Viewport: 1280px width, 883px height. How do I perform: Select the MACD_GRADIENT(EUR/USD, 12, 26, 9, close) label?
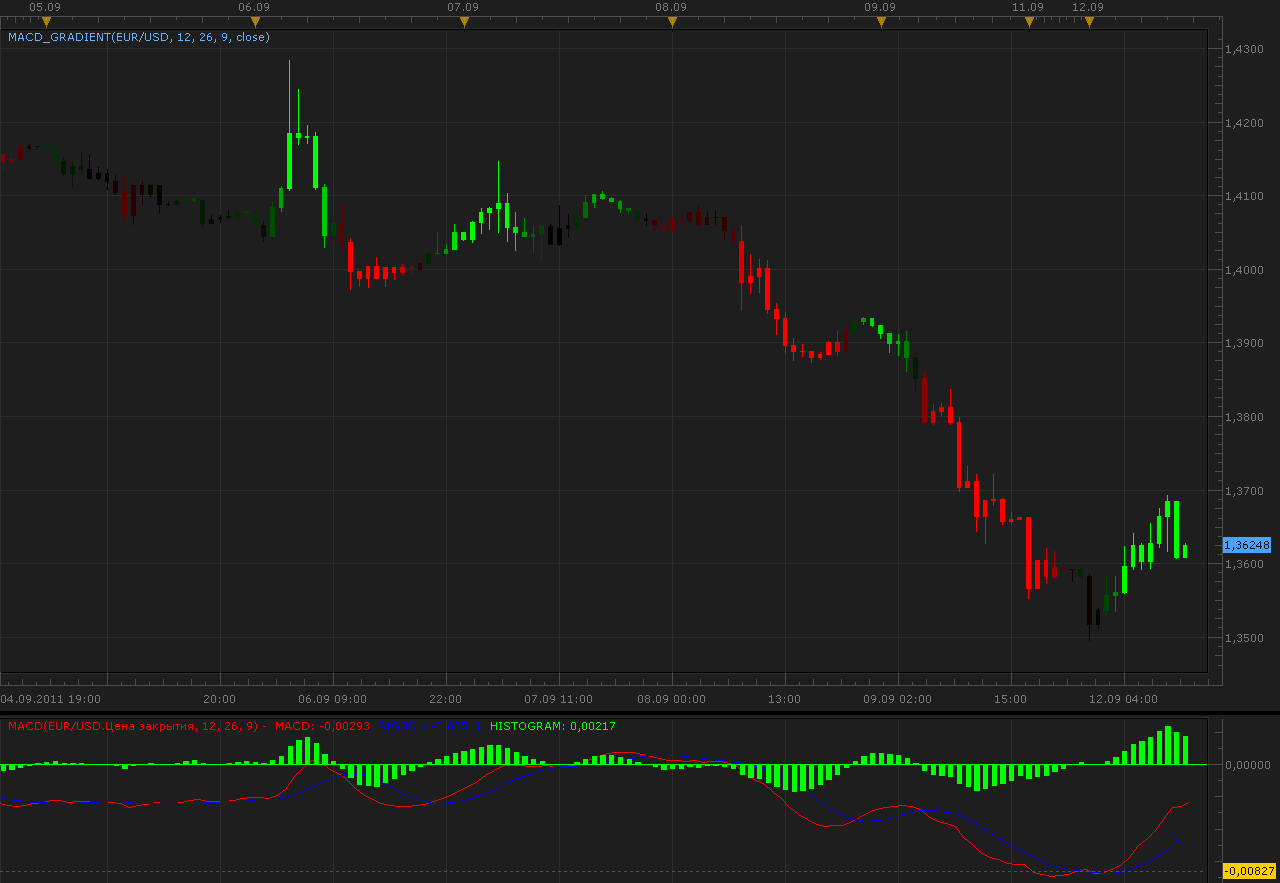[x=139, y=37]
